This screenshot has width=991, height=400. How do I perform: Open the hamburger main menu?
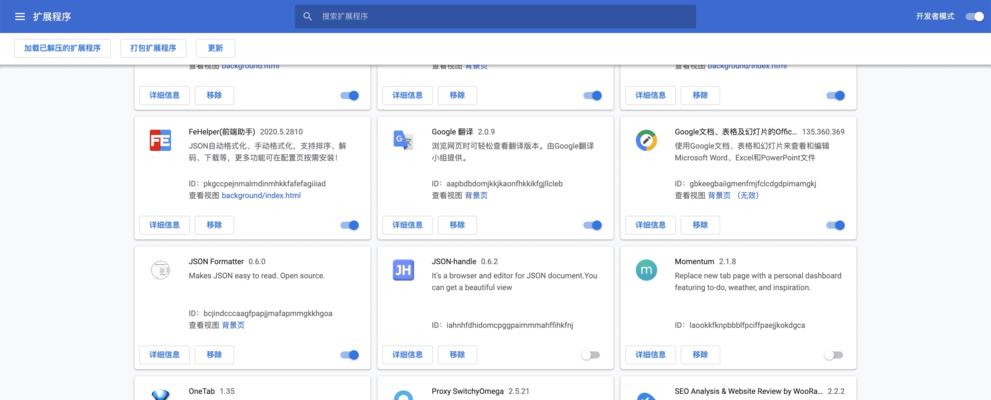click(x=20, y=16)
